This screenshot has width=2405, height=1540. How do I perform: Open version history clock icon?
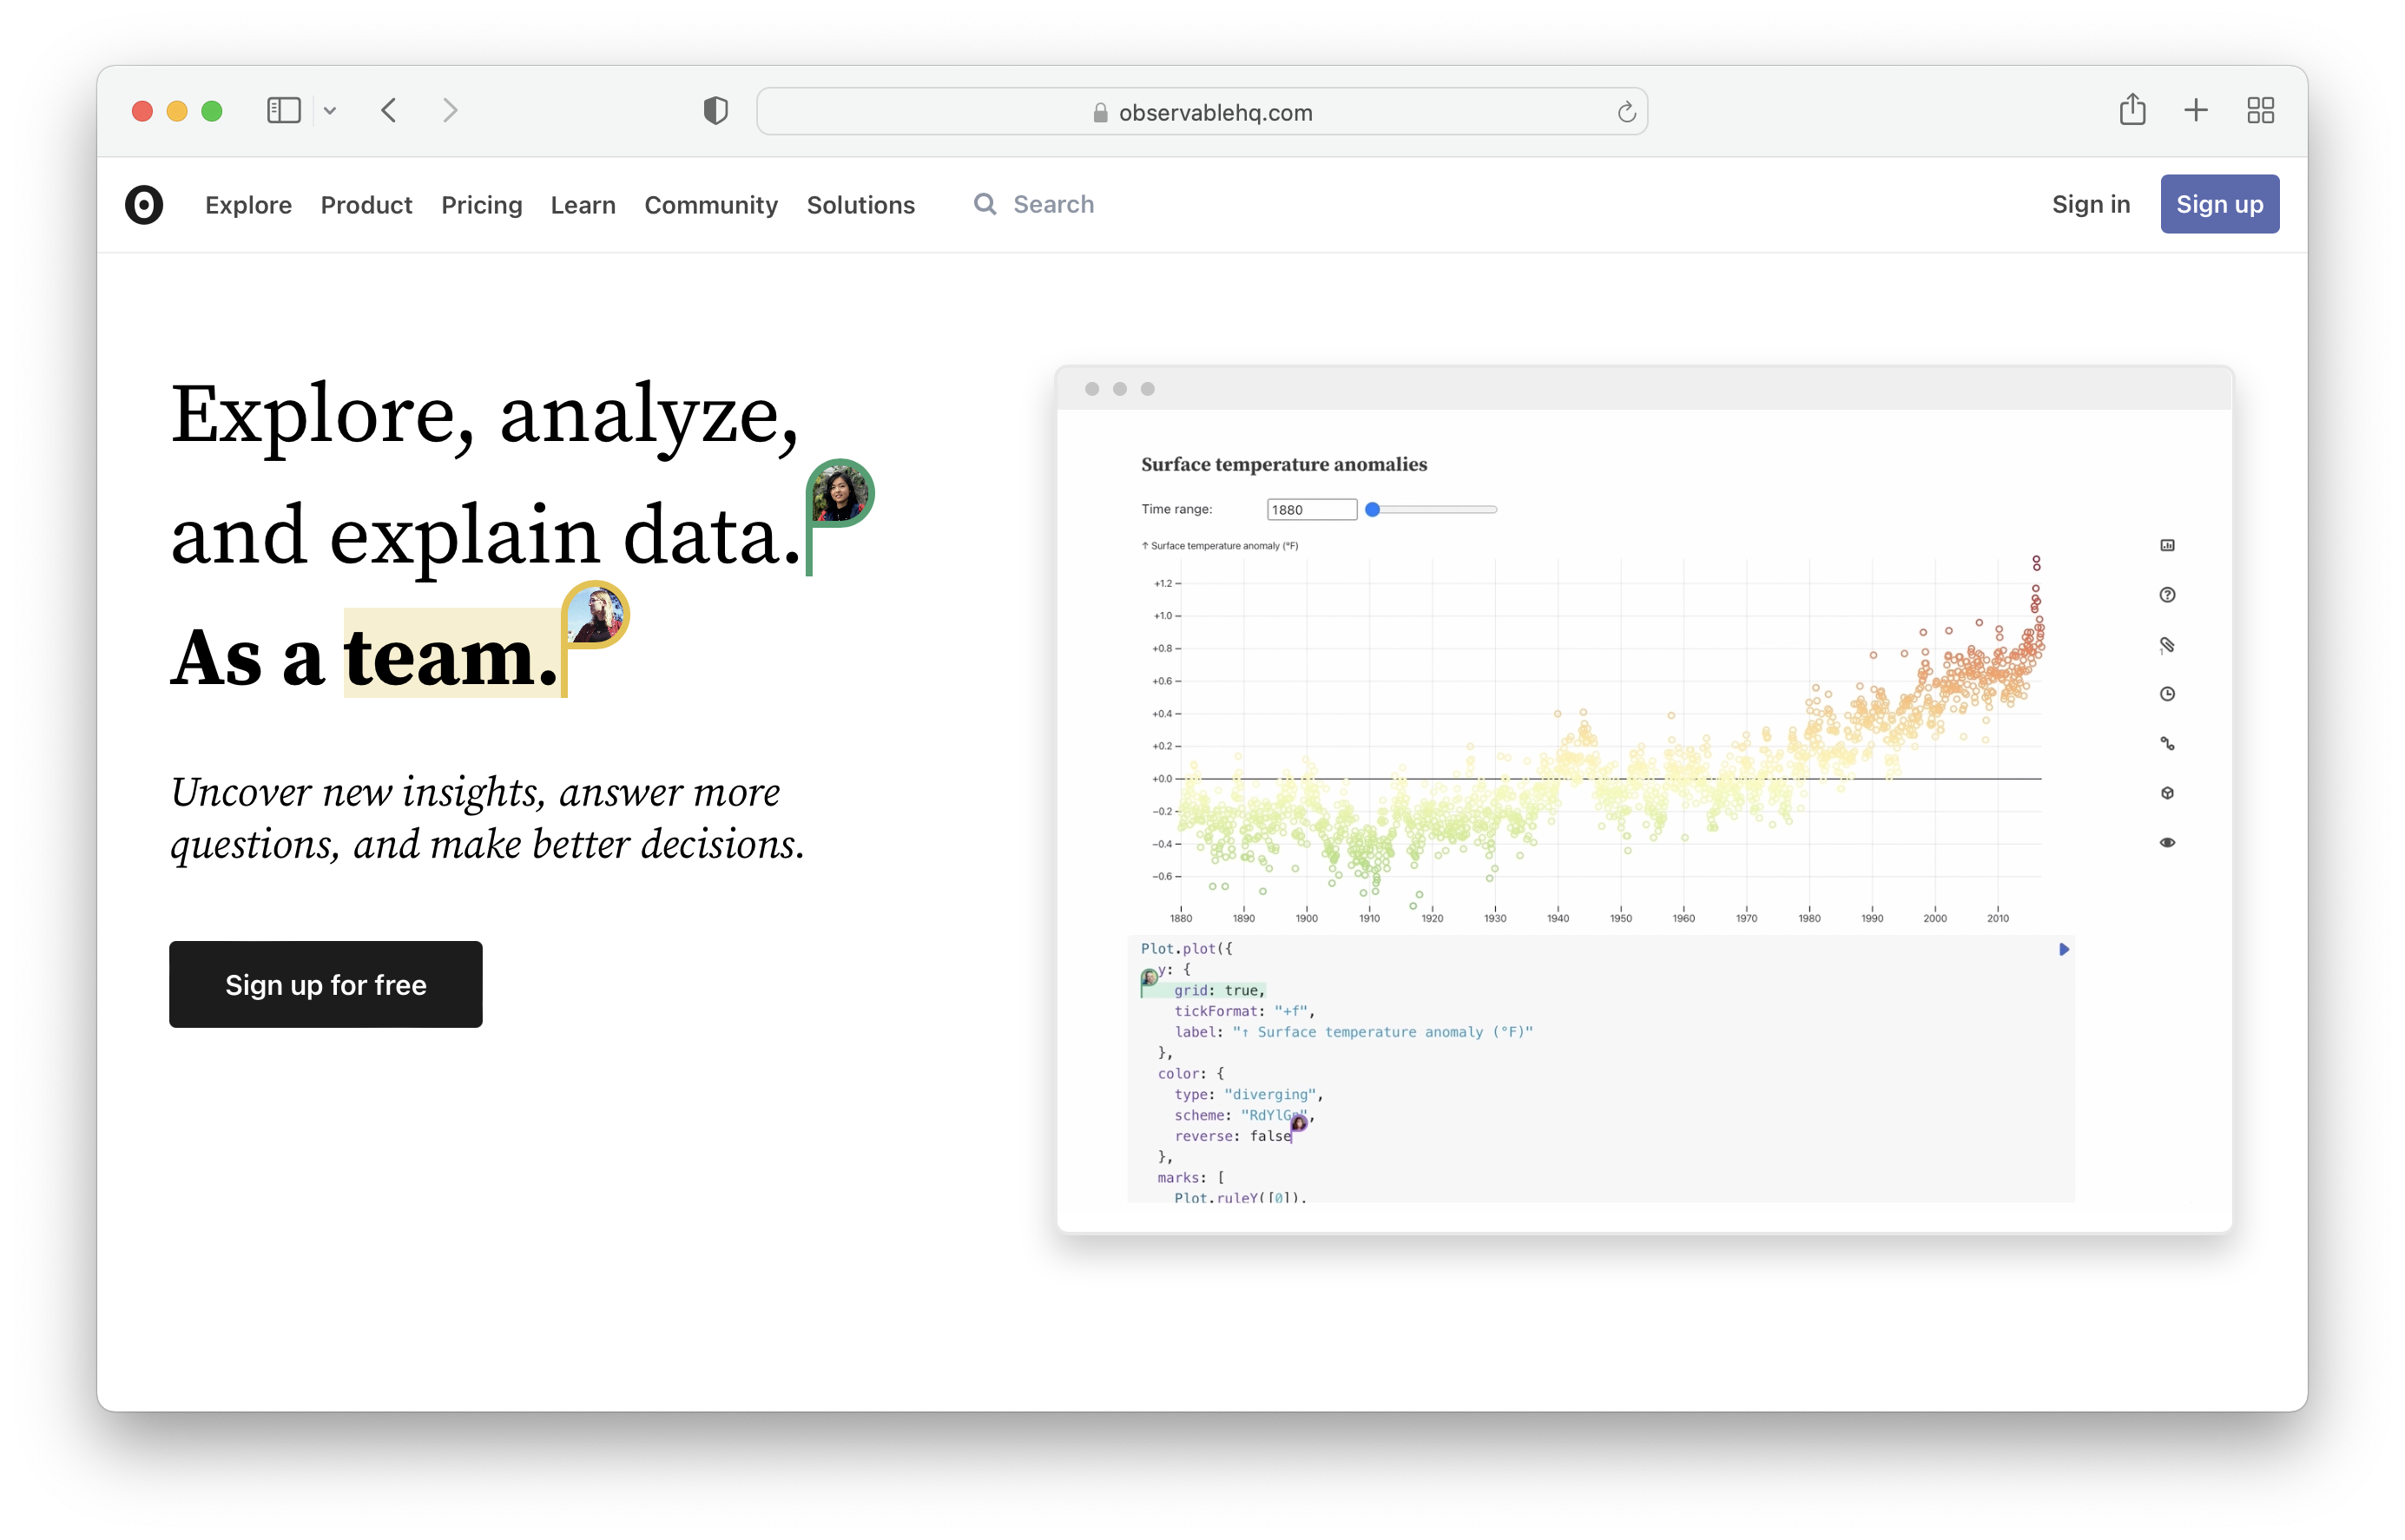2167,694
